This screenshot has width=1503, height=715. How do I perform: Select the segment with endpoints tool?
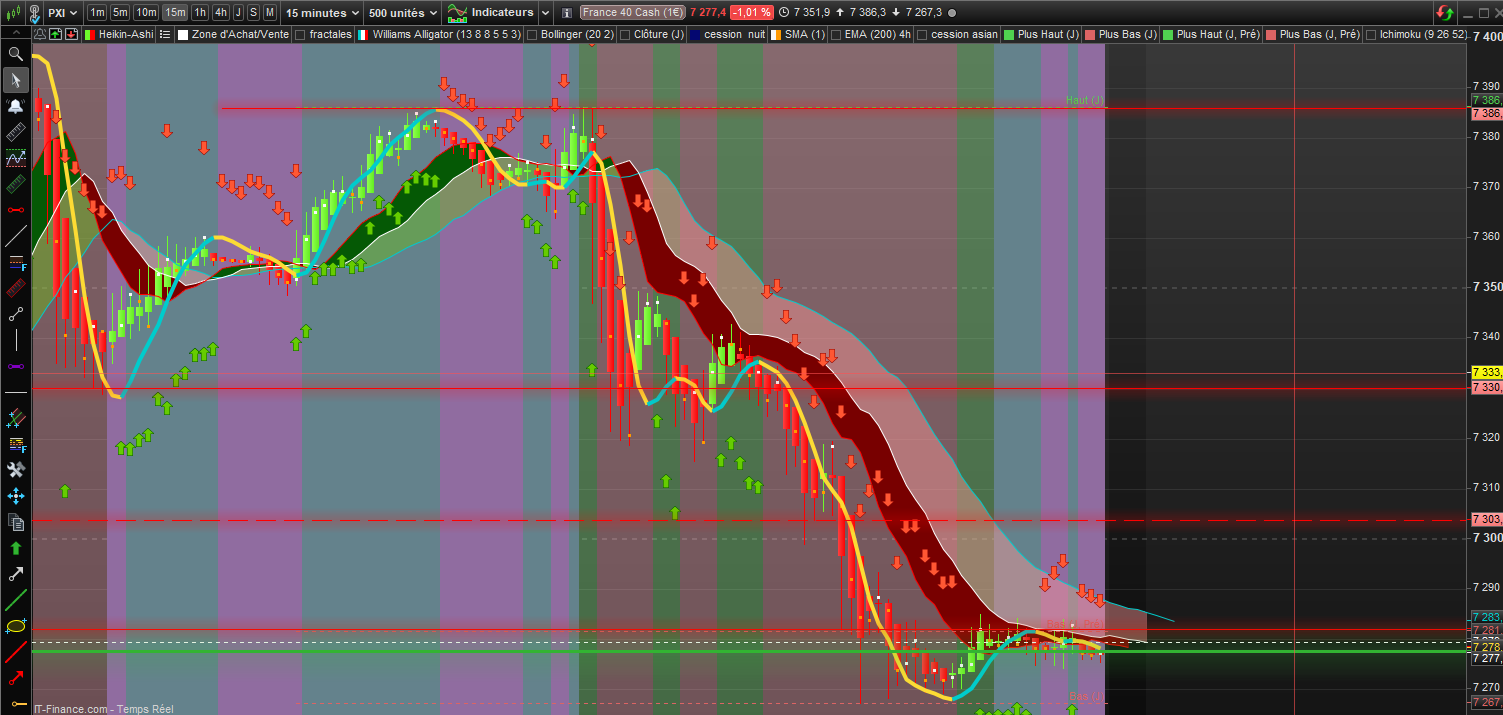[x=15, y=314]
